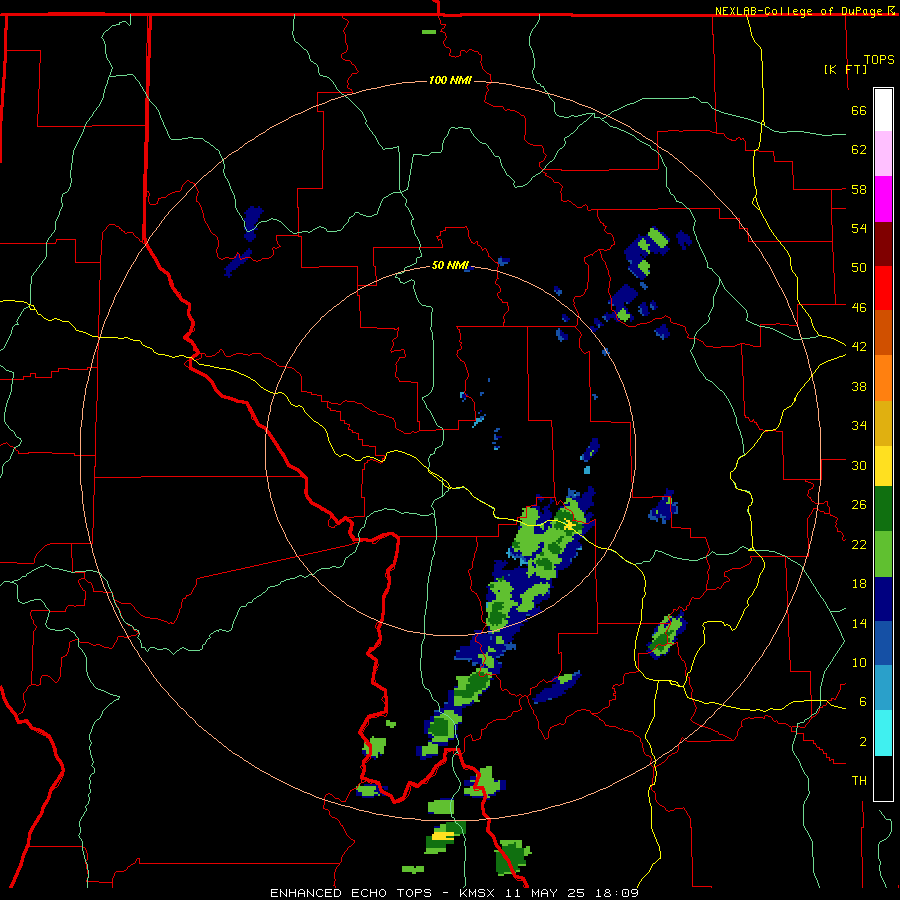Click the '26' legend value
This screenshot has width=900, height=900.
tap(859, 505)
